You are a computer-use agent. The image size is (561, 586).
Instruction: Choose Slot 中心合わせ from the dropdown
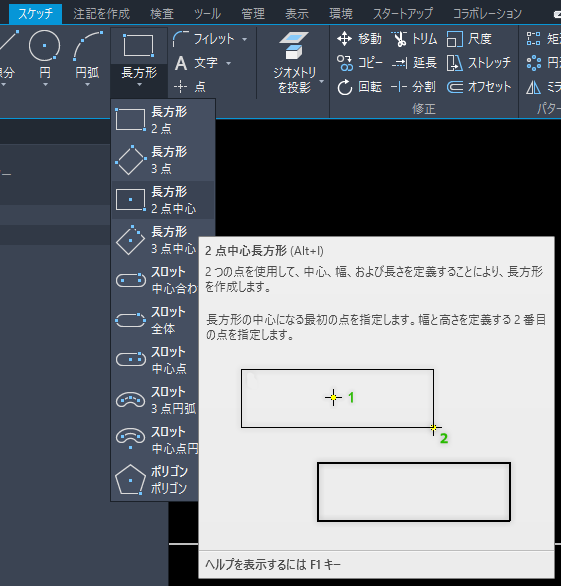(155, 280)
